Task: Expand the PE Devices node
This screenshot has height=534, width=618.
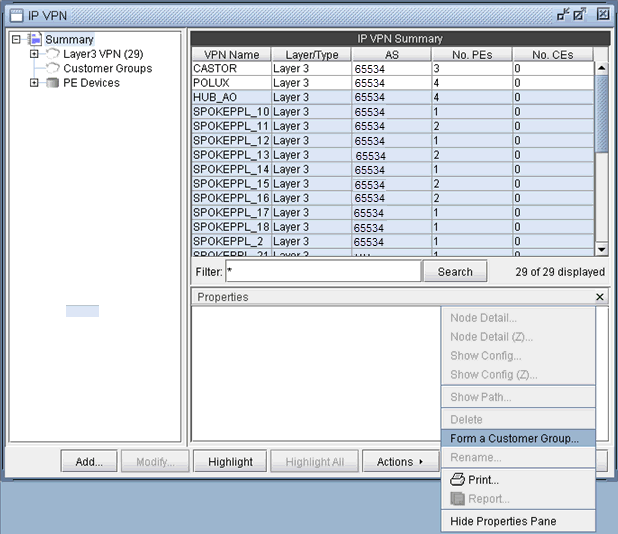Action: pyautogui.click(x=35, y=83)
